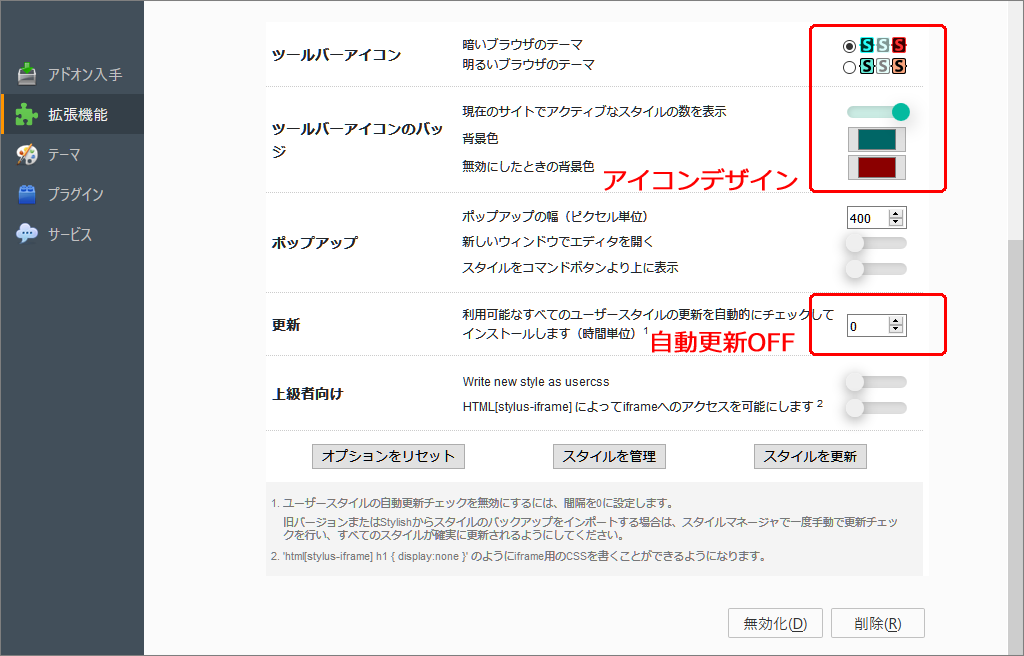Screen dimensions: 1024x656
Task: Click the テーマ palette icon
Action: tap(27, 154)
